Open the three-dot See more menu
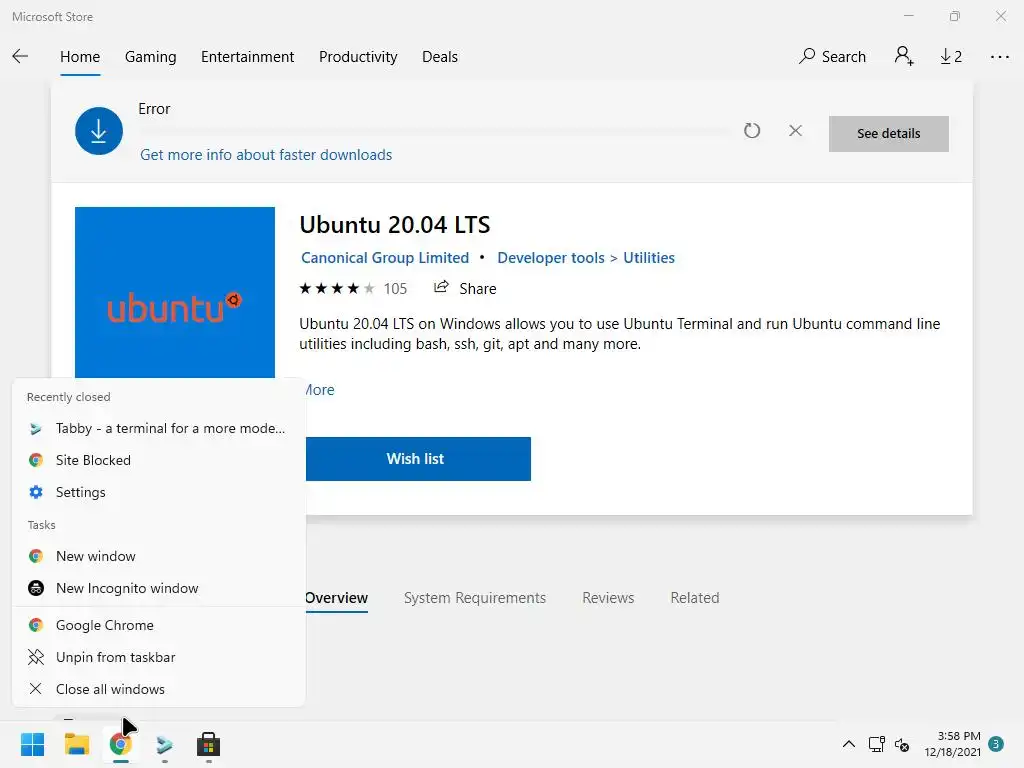The width and height of the screenshot is (1024, 768). (x=999, y=57)
